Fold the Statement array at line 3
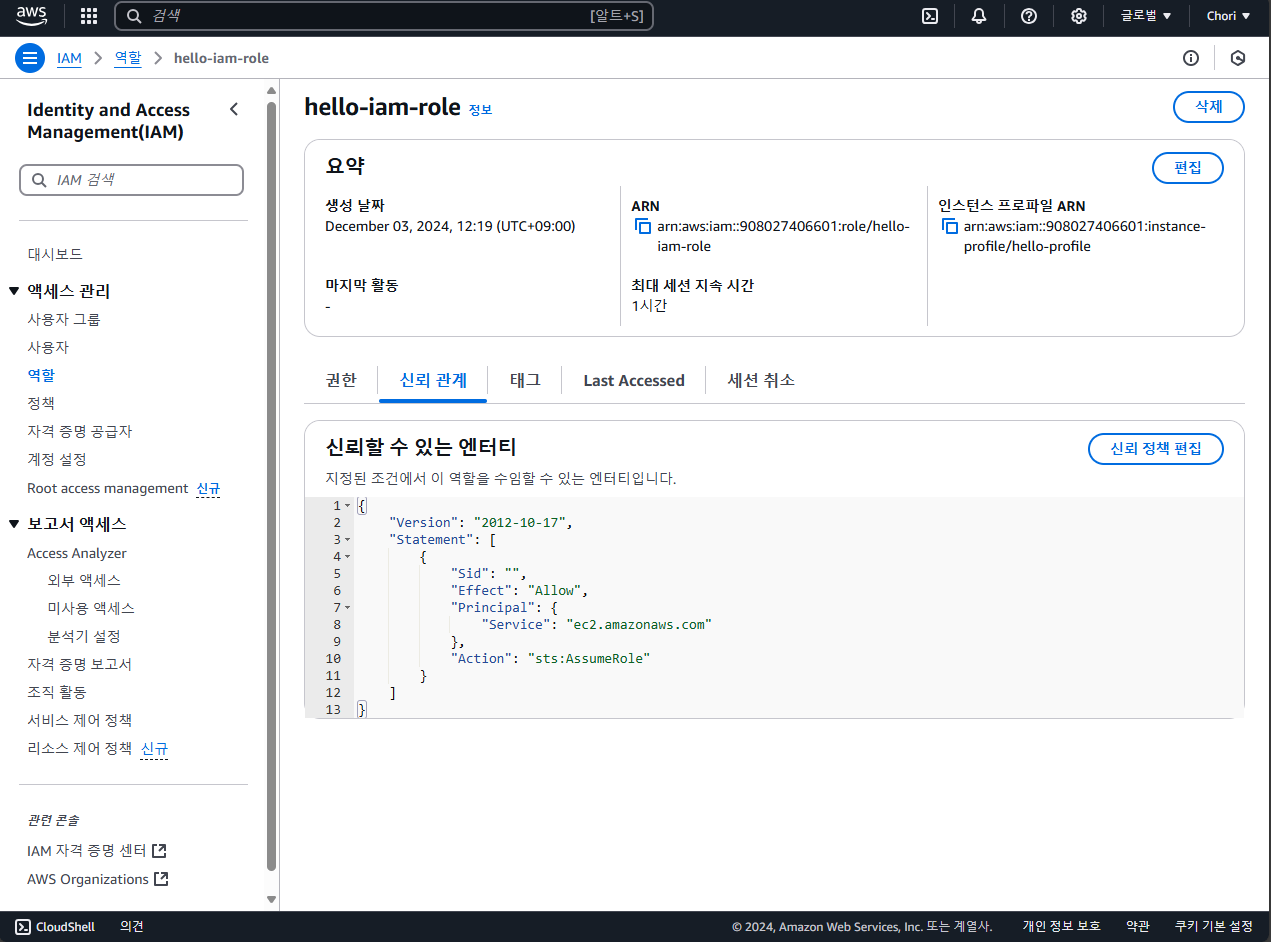The height and width of the screenshot is (942, 1271). (347, 540)
